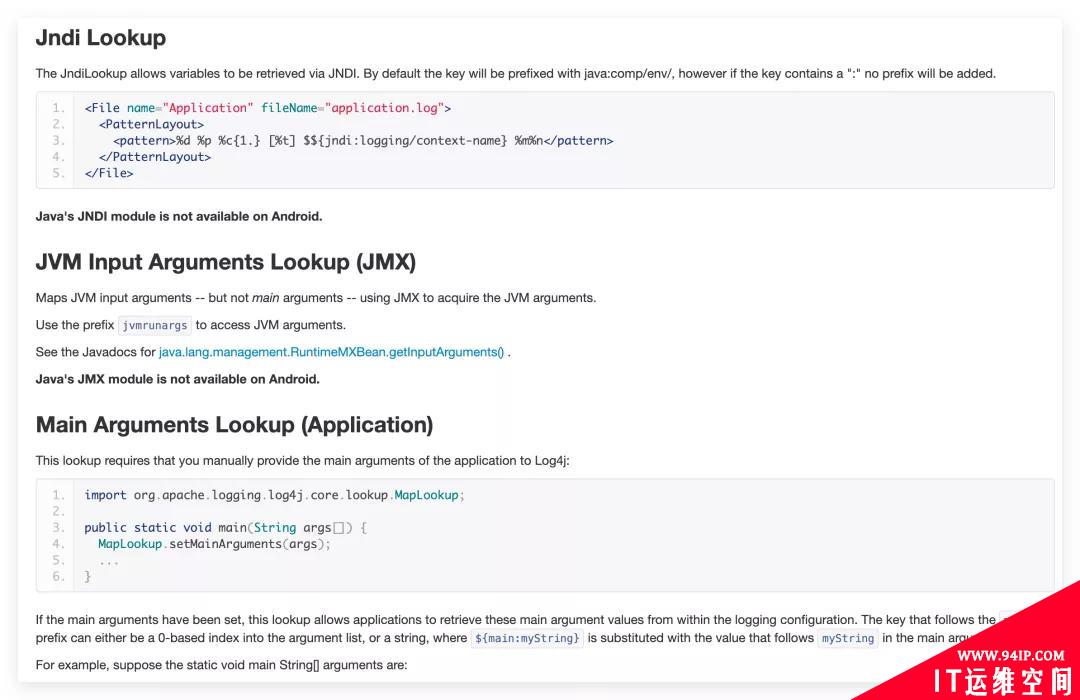1080x700 pixels.
Task: Click "The JndiLookup allows variables" paragraph
Action: 515,74
